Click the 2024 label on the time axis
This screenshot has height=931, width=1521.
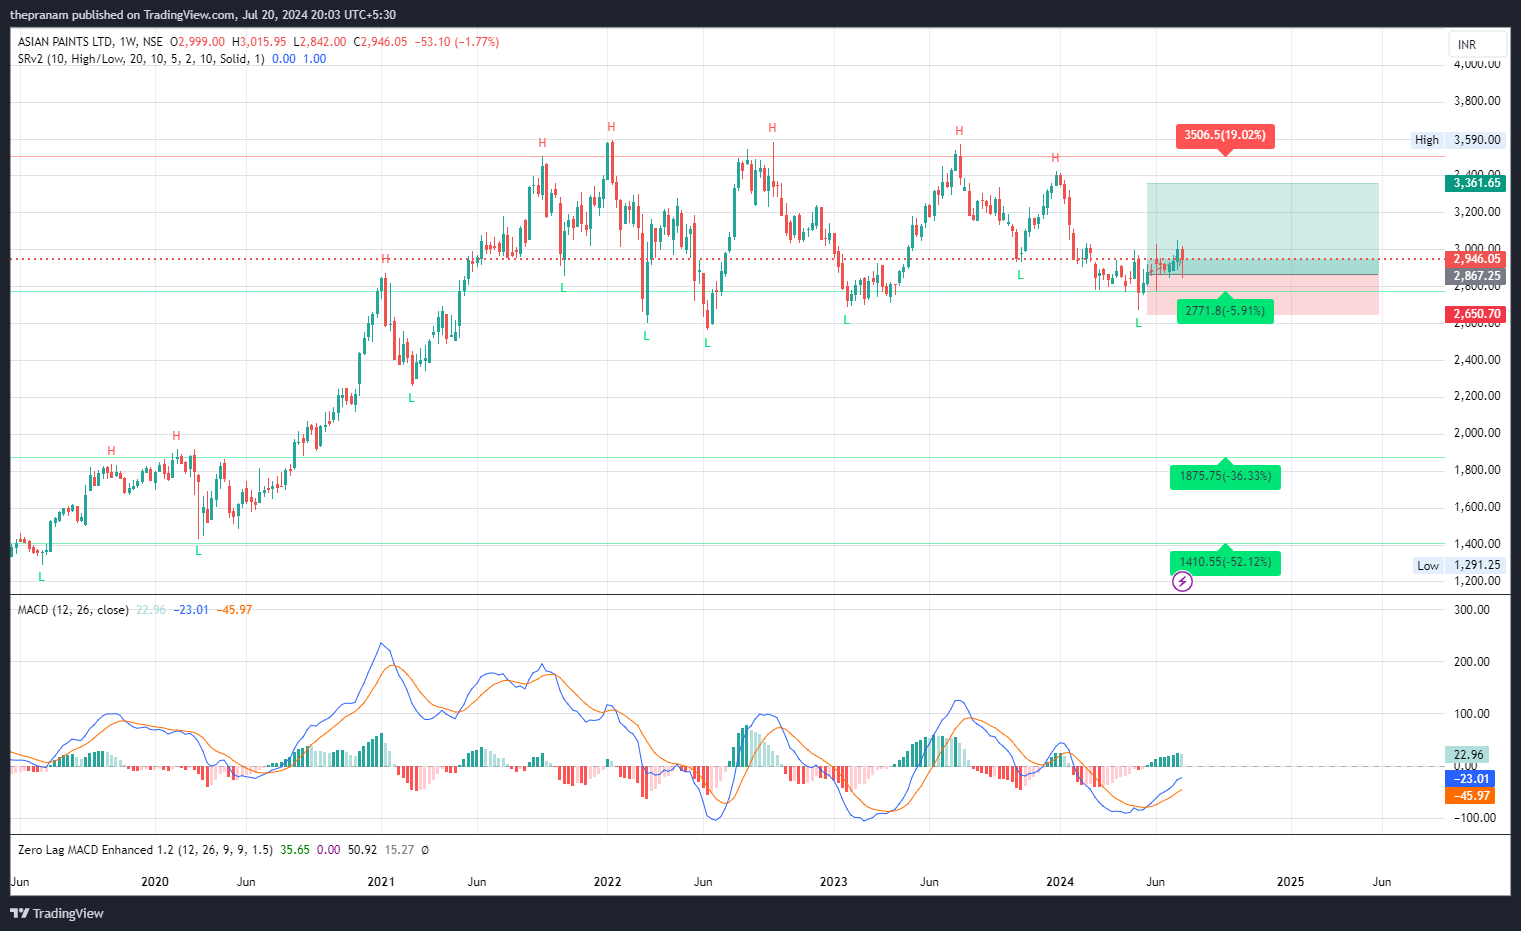click(1060, 882)
